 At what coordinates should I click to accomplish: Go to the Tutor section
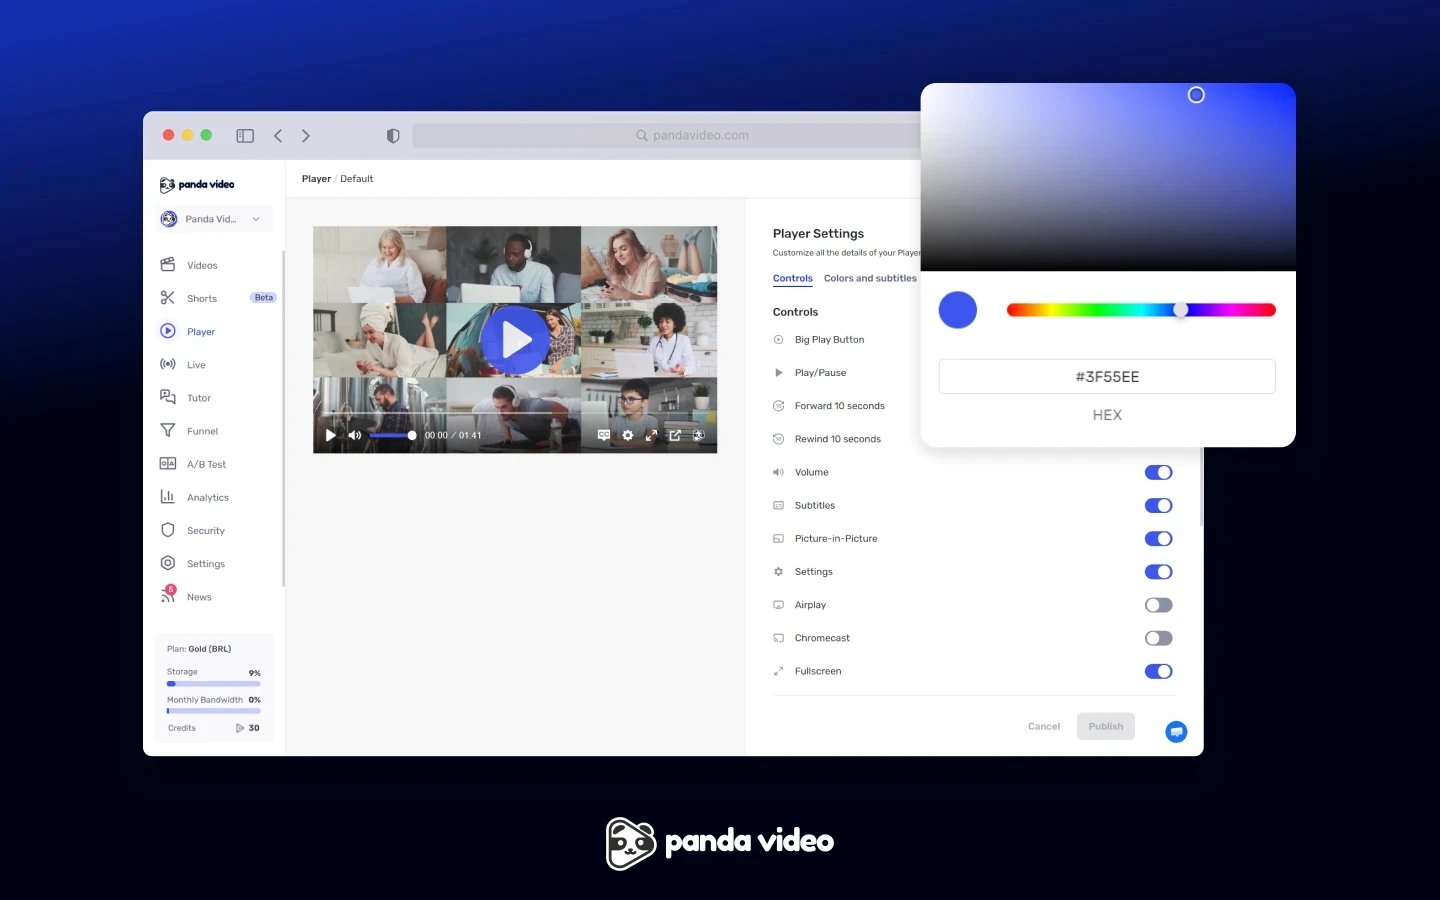[197, 397]
